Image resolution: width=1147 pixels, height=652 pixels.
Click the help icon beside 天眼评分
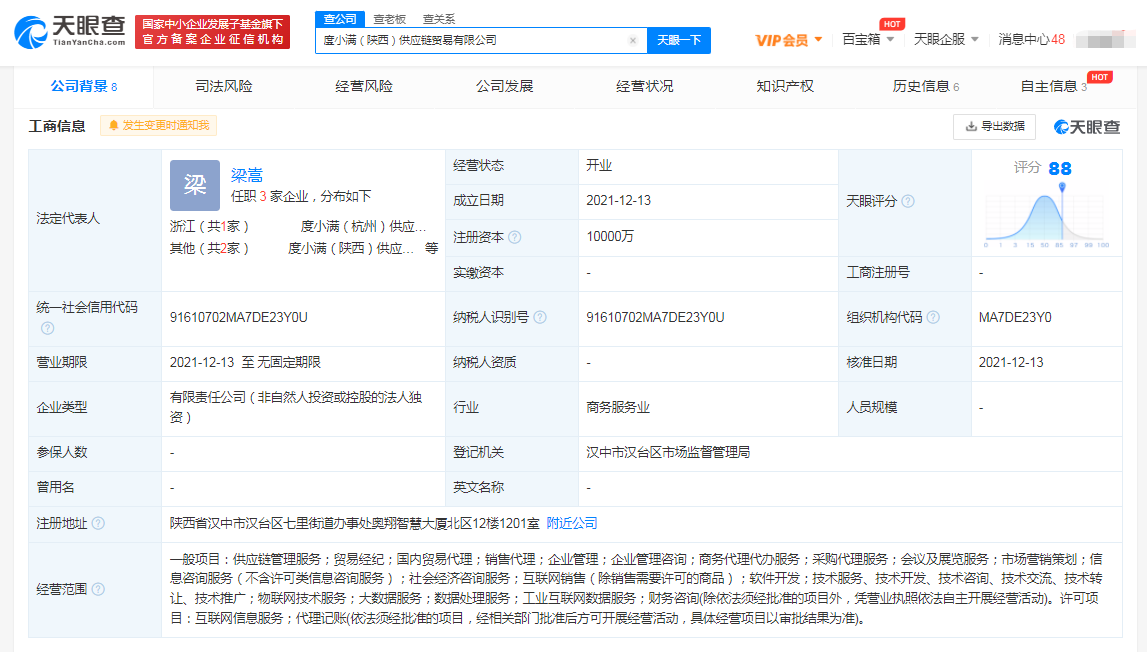click(x=908, y=201)
